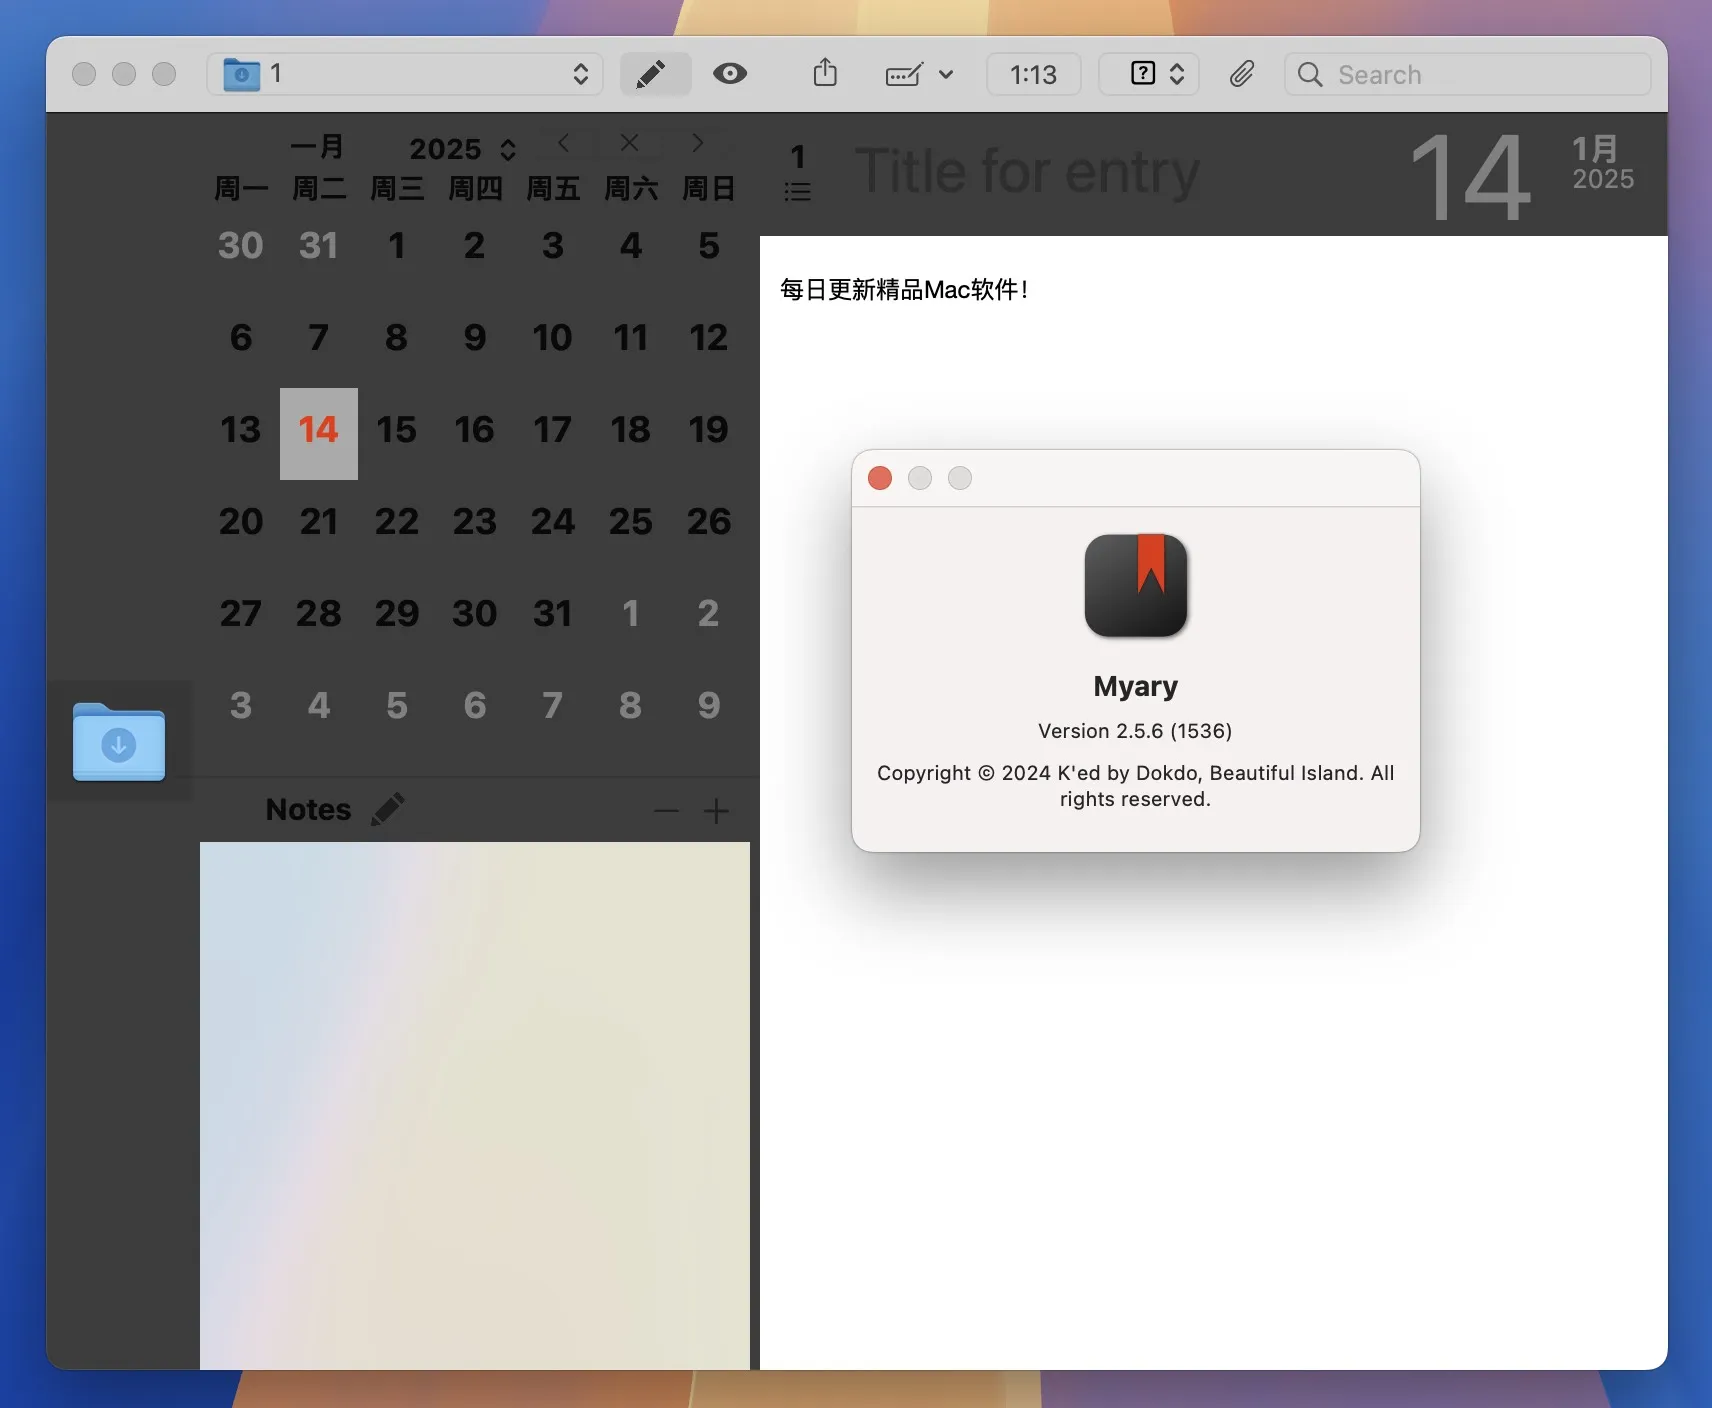Click the large 14 date display

click(1472, 178)
